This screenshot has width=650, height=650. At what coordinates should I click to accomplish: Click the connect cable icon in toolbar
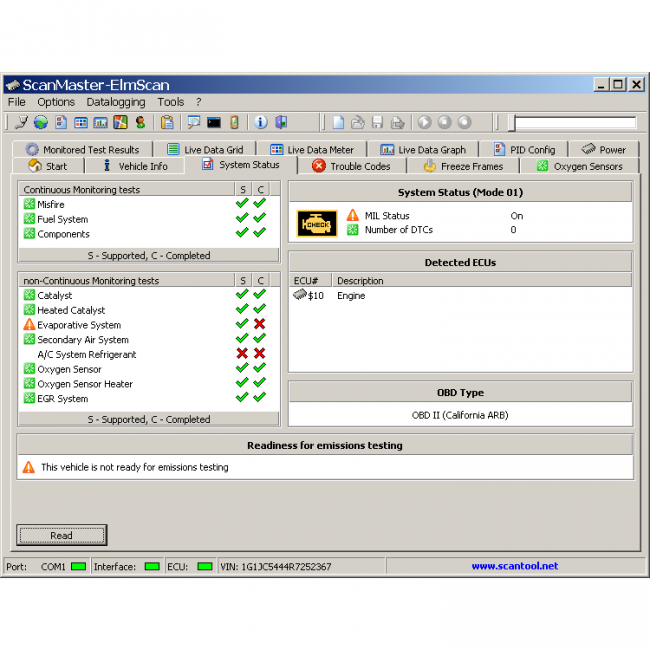(x=21, y=122)
